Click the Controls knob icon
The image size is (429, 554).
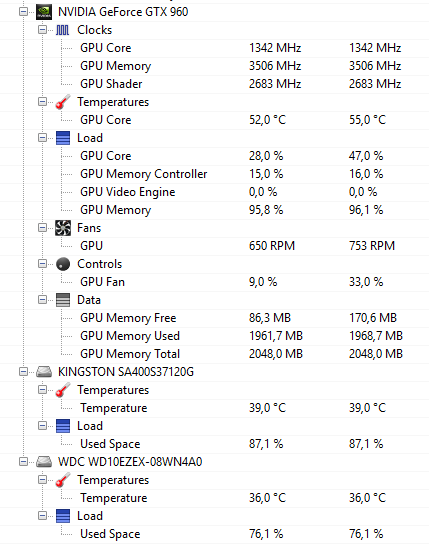pos(63,264)
